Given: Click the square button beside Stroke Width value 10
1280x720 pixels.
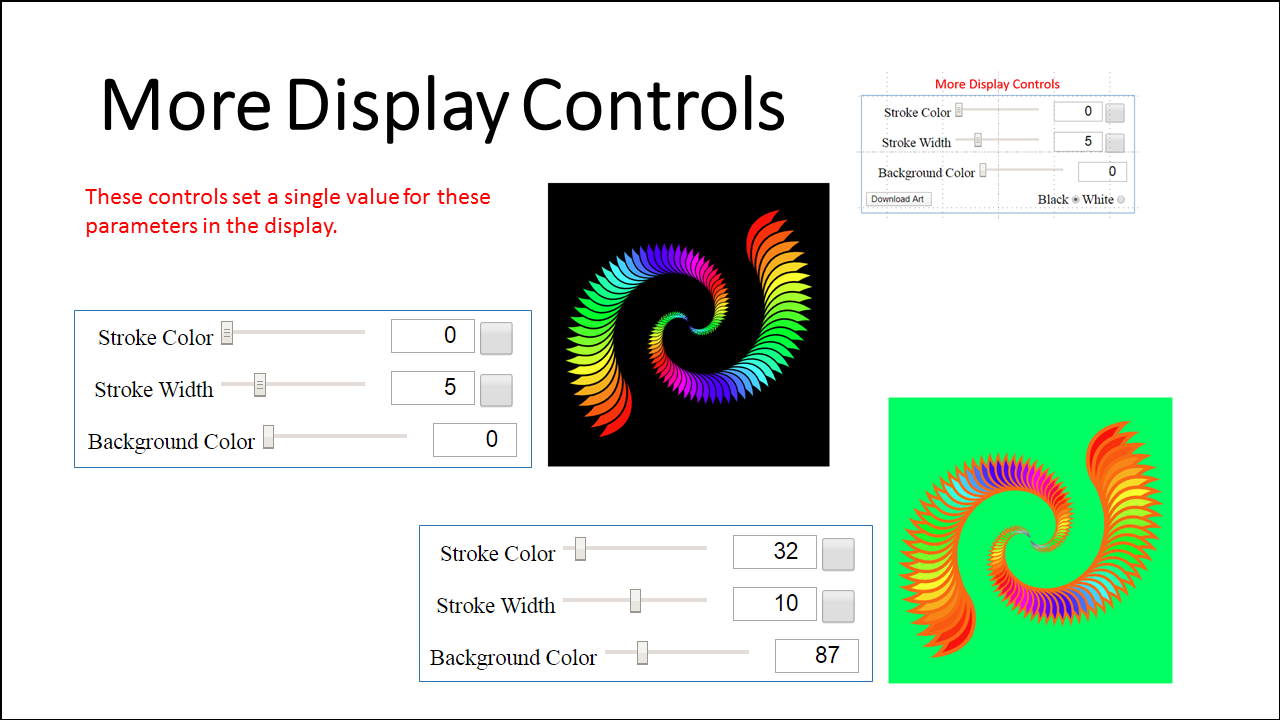Looking at the screenshot, I should point(838,606).
